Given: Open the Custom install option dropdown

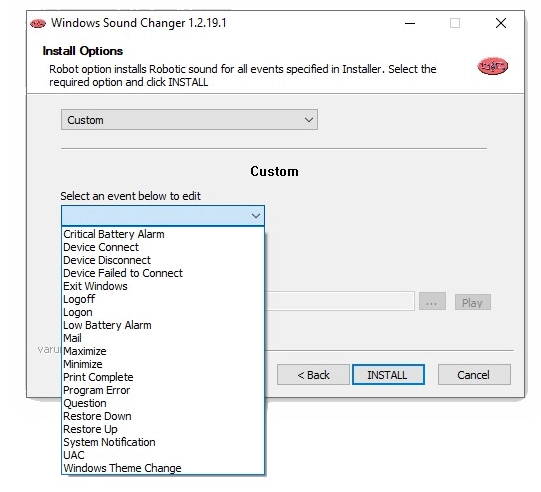Looking at the screenshot, I should 189,120.
